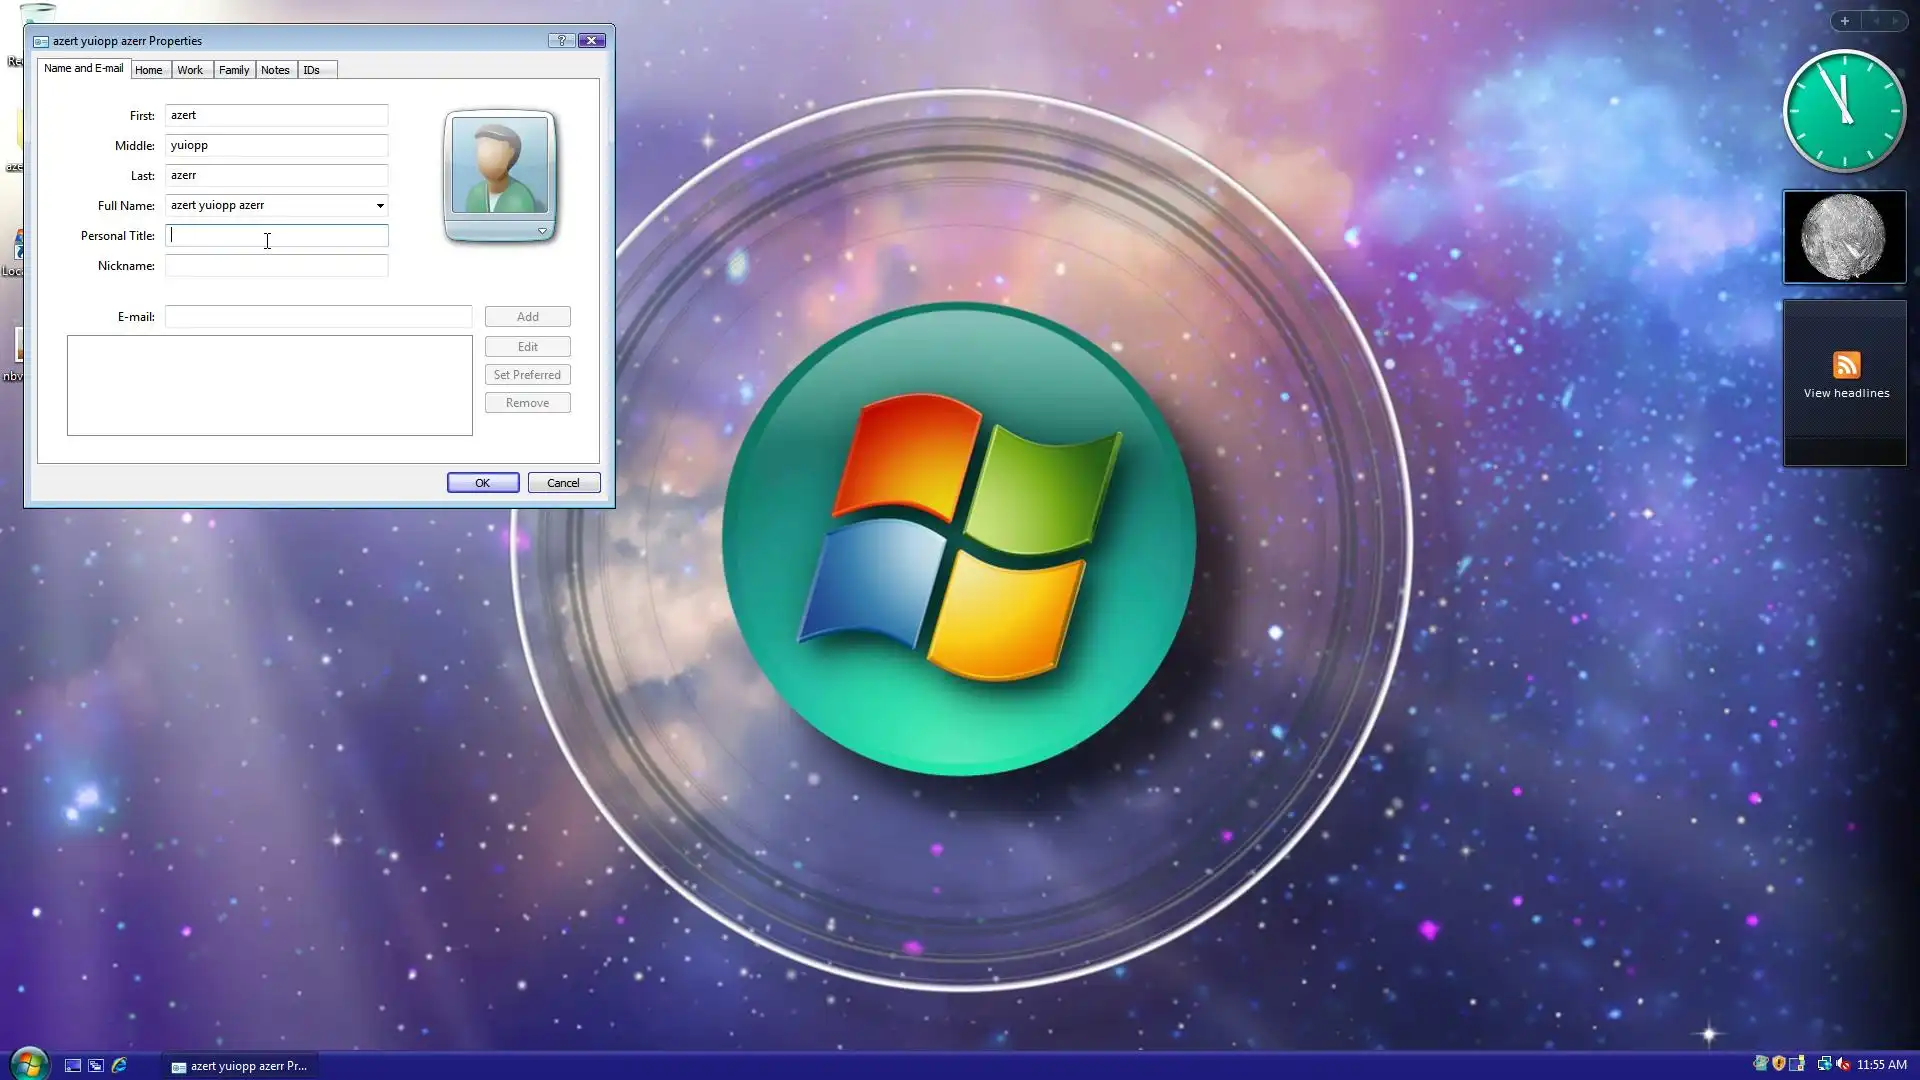Click the RSS feed headlines icon
The width and height of the screenshot is (1920, 1080).
tap(1846, 365)
